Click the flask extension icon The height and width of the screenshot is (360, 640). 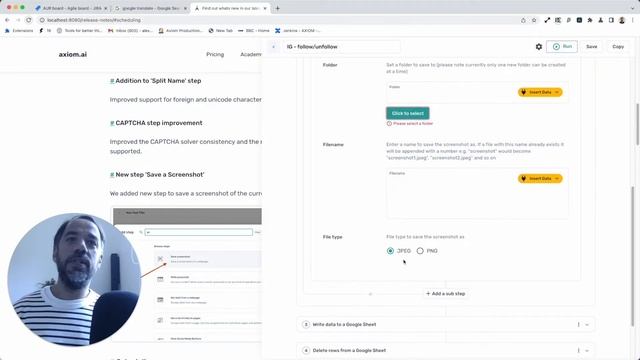(600, 20)
